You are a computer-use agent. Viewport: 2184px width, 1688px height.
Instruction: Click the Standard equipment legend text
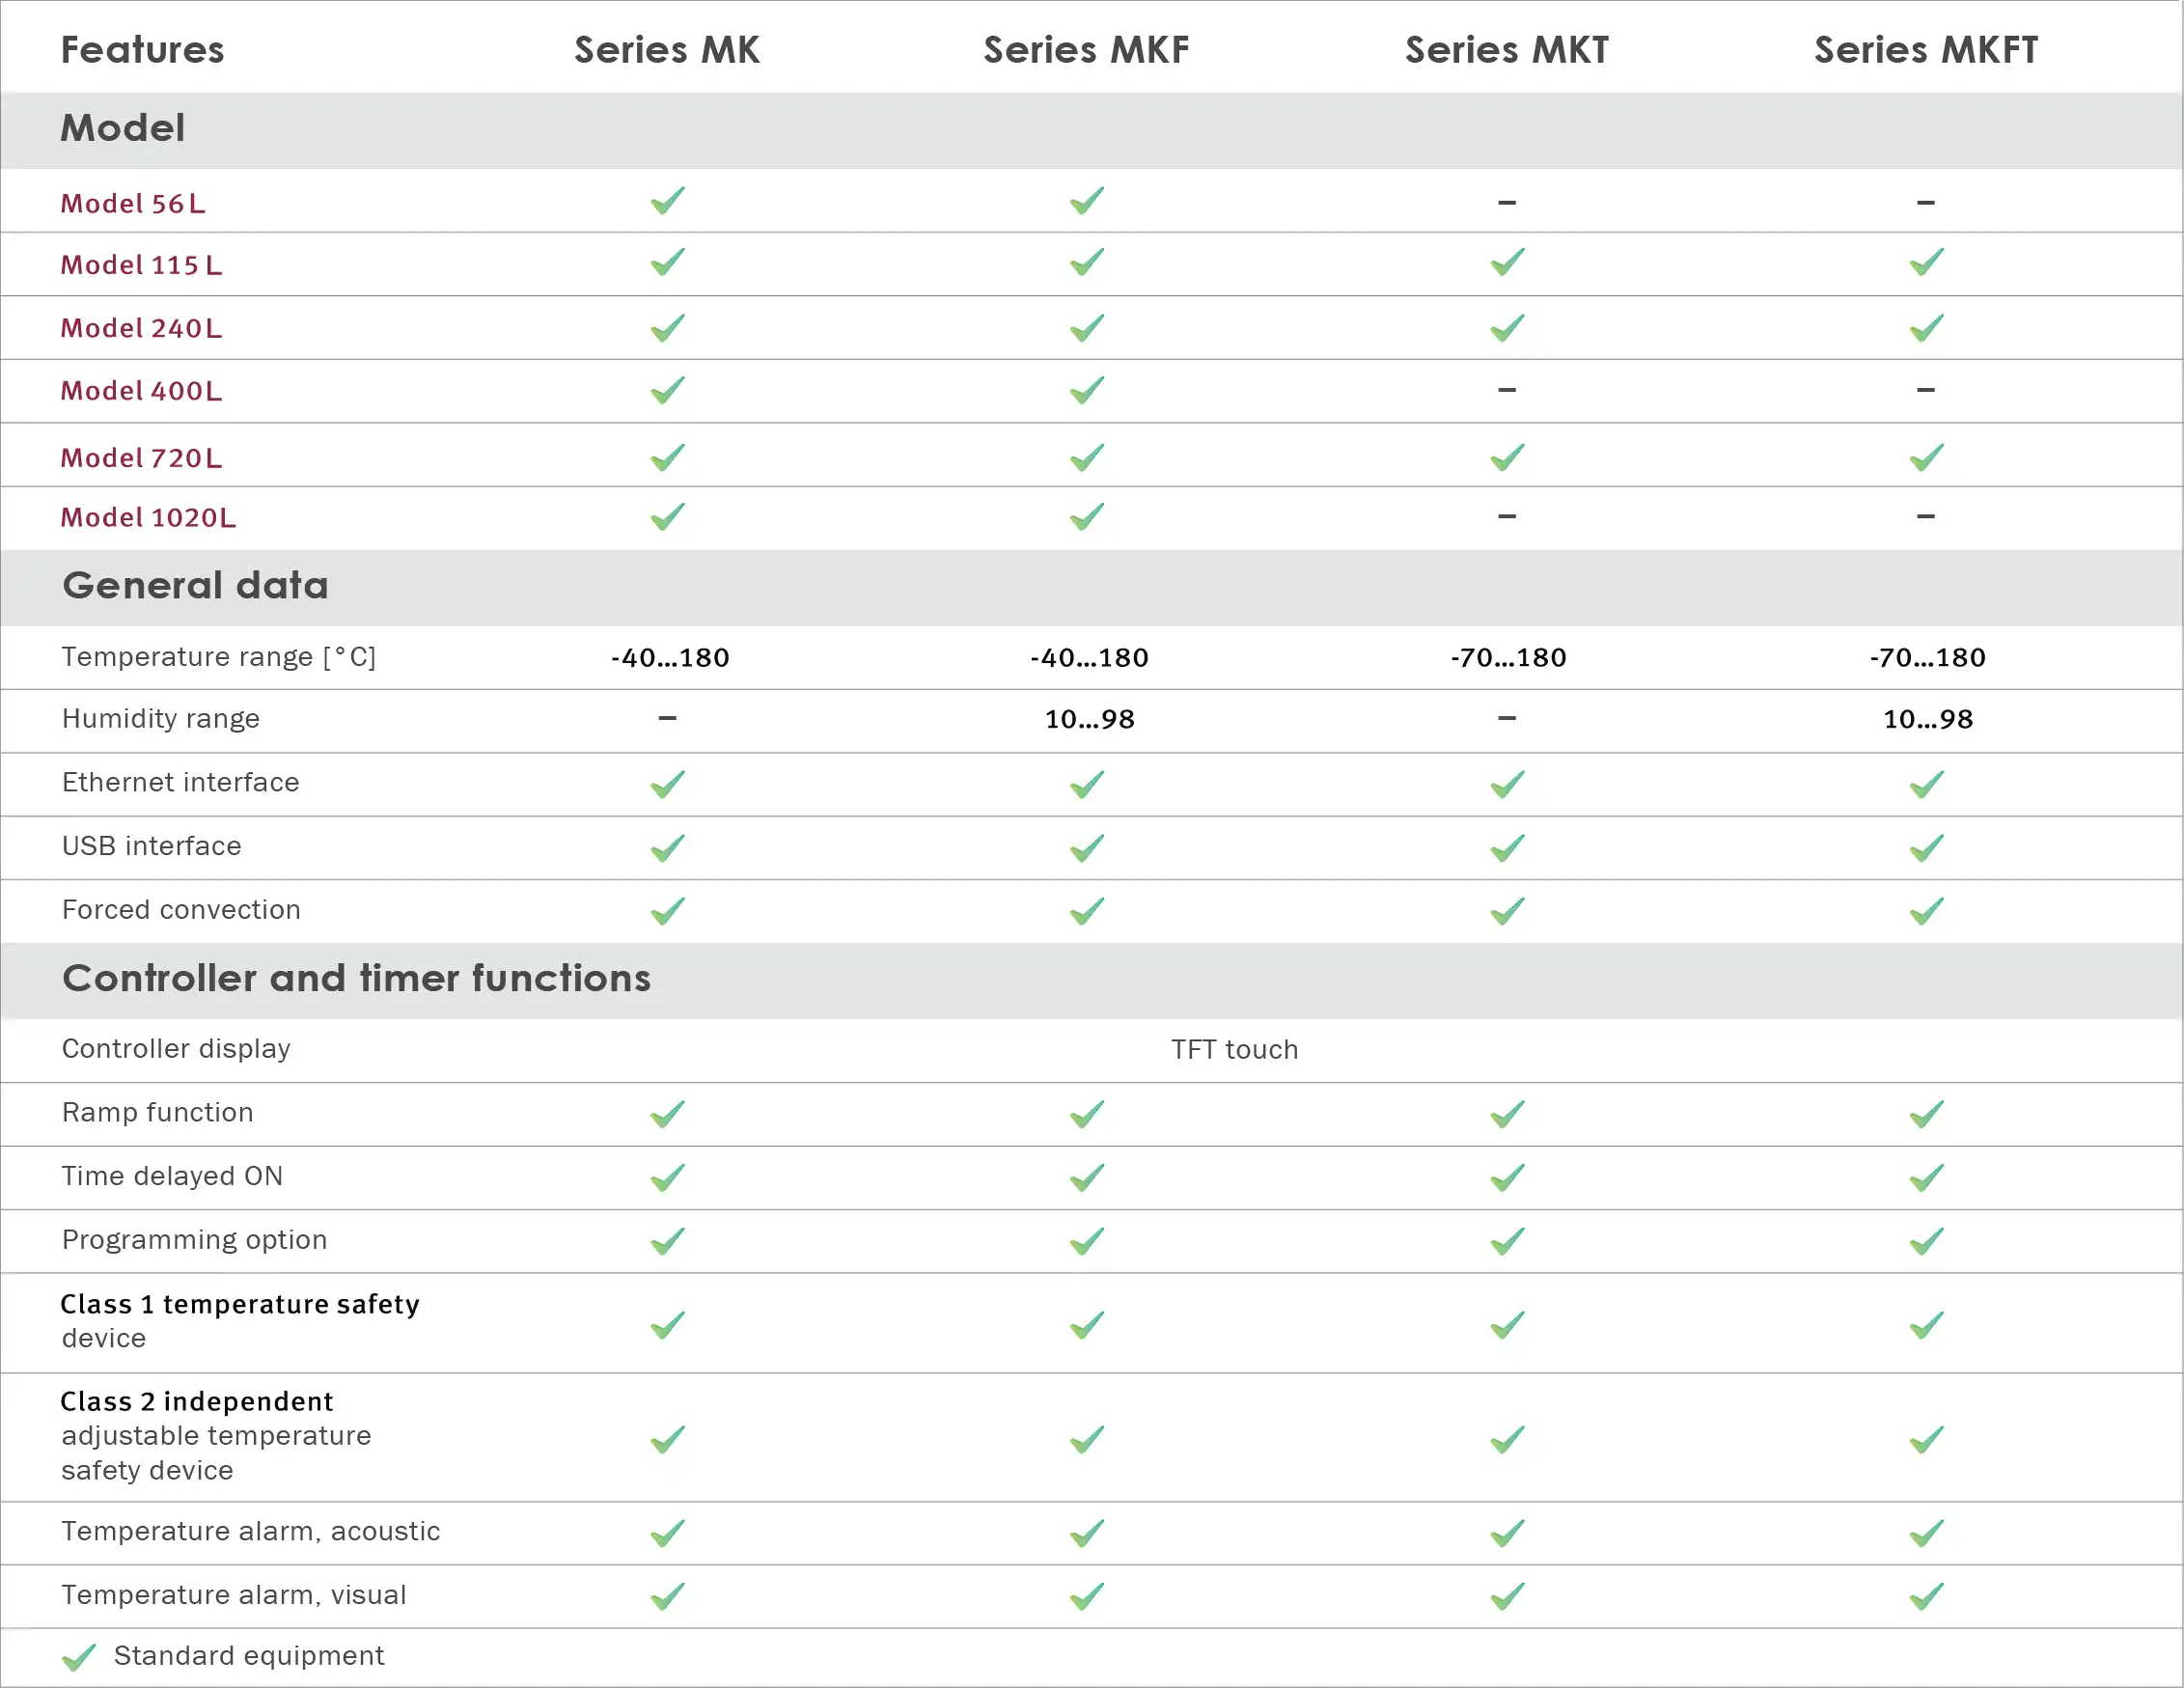(x=249, y=1656)
